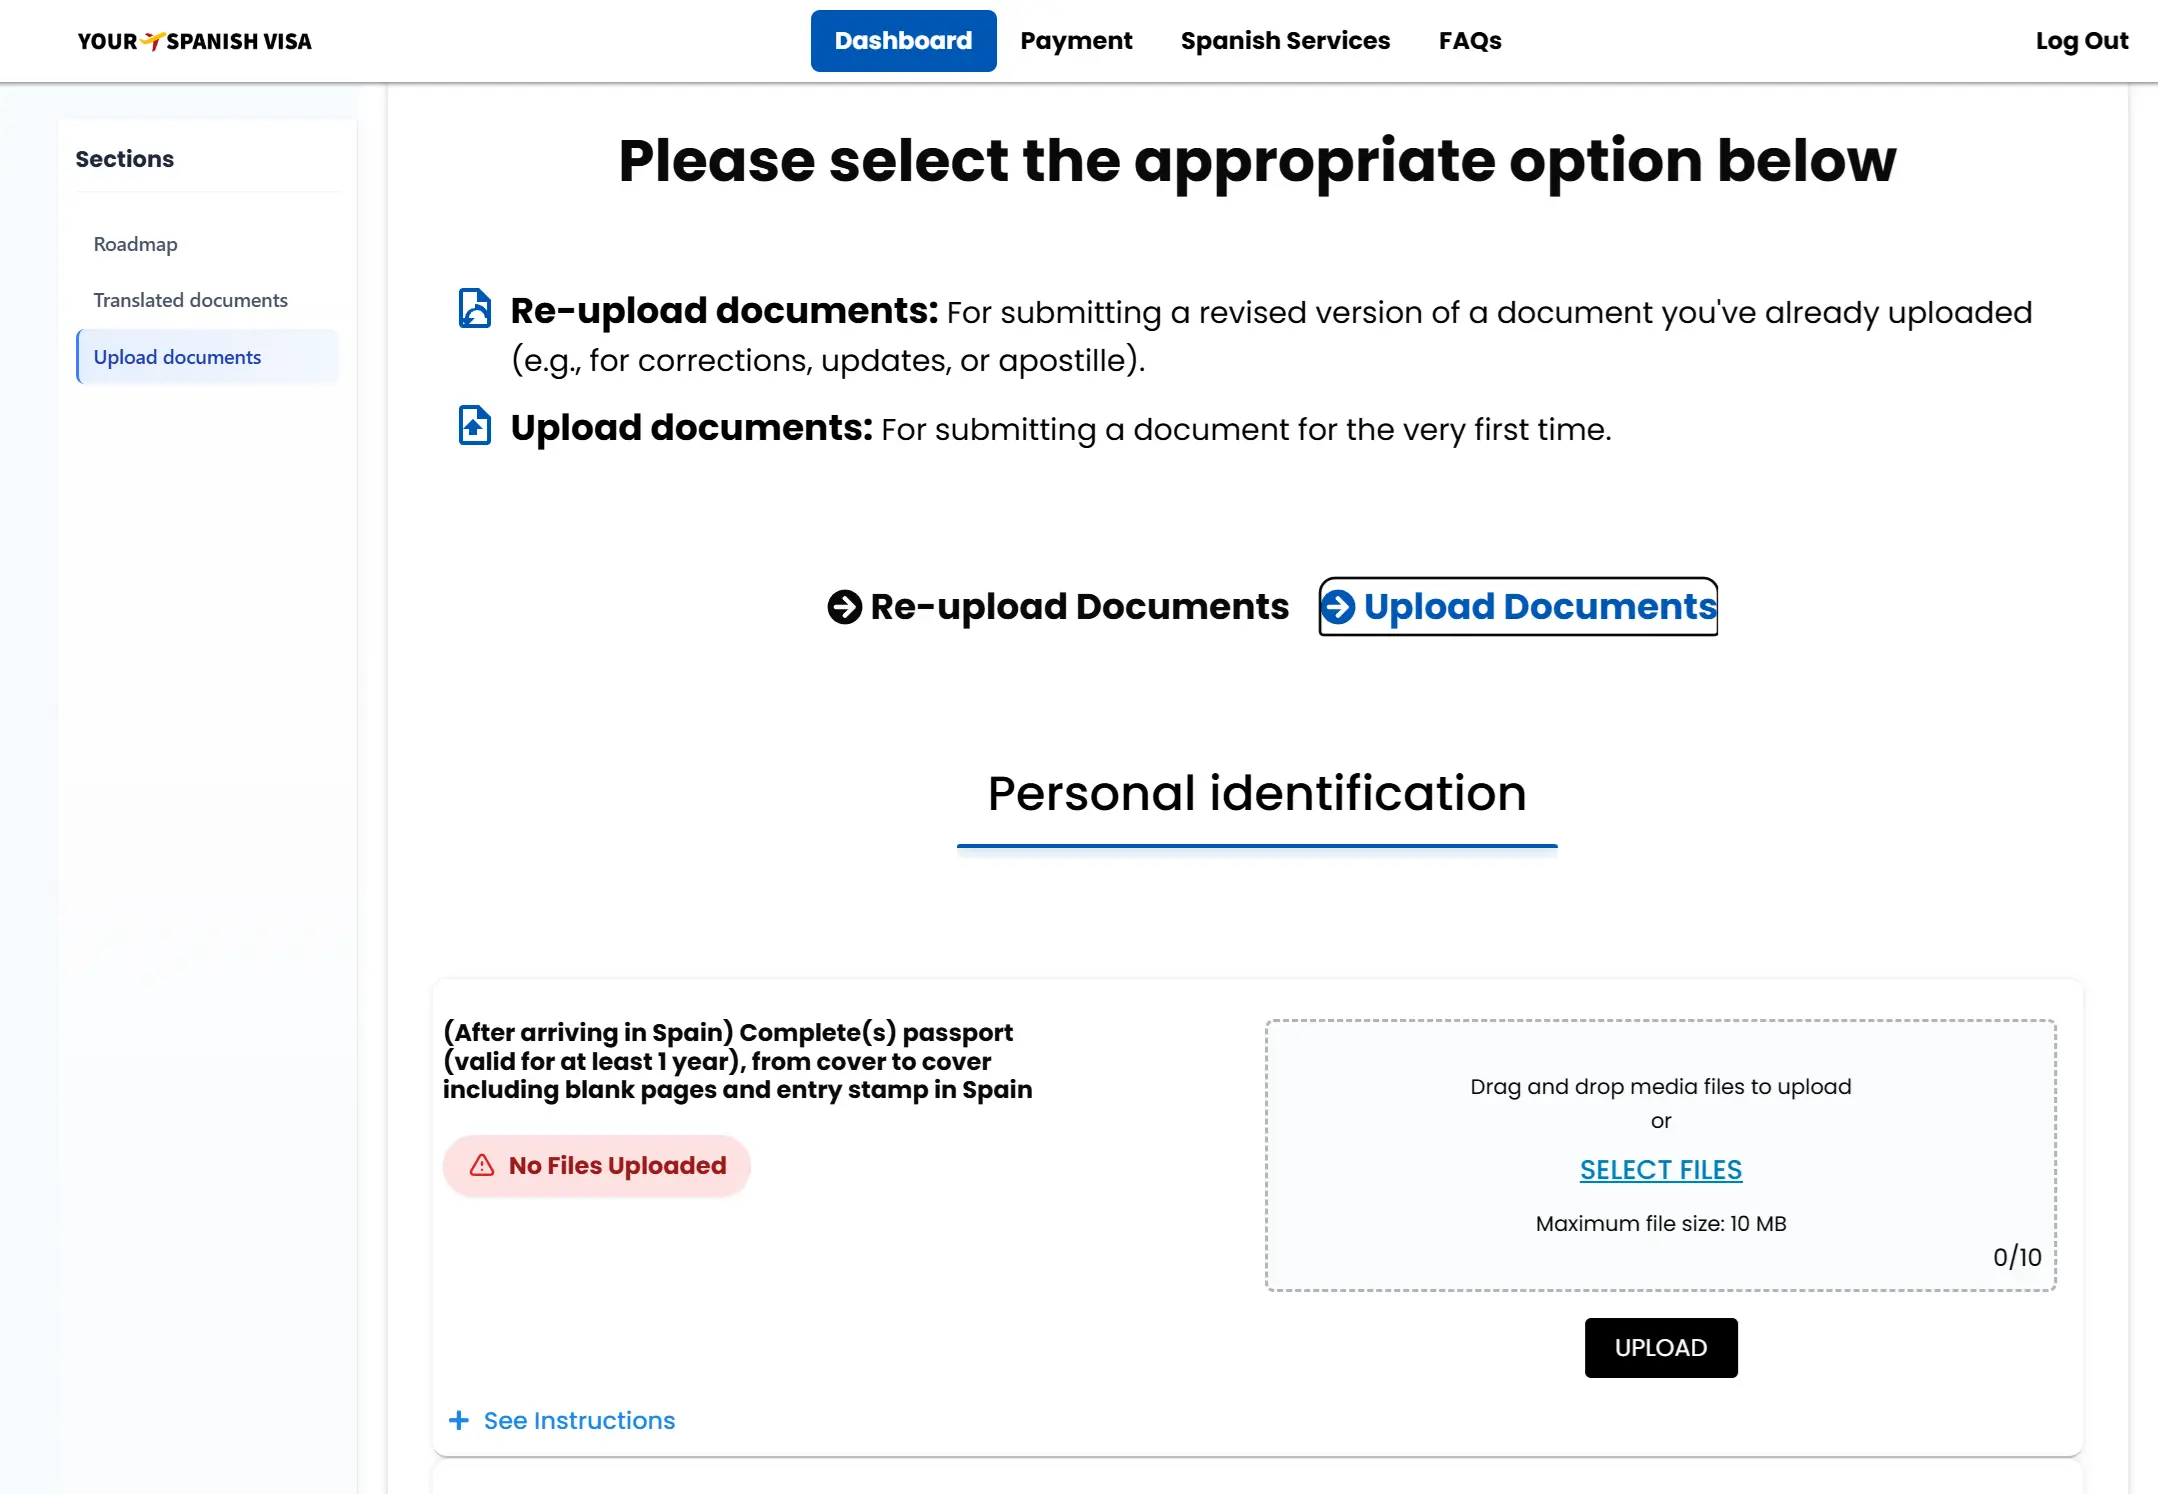Expand the See Instructions section

(x=579, y=1420)
